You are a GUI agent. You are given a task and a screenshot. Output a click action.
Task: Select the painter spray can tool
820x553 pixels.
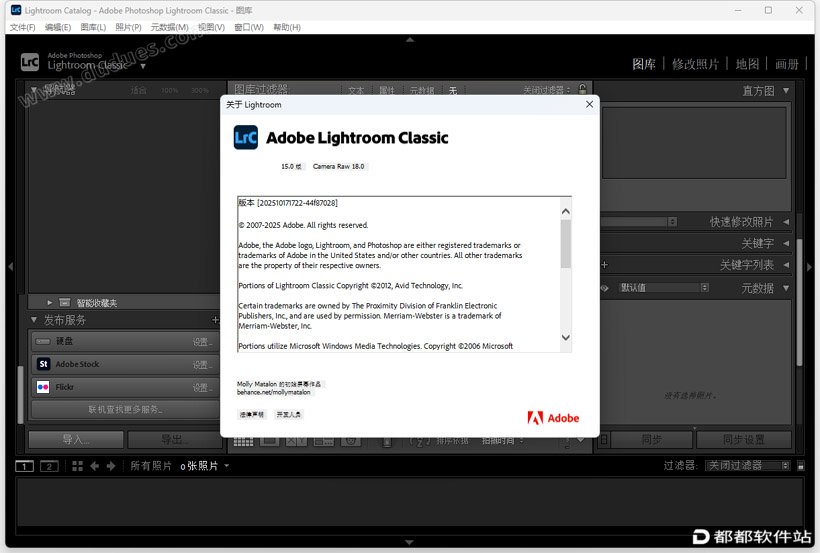coord(387,442)
